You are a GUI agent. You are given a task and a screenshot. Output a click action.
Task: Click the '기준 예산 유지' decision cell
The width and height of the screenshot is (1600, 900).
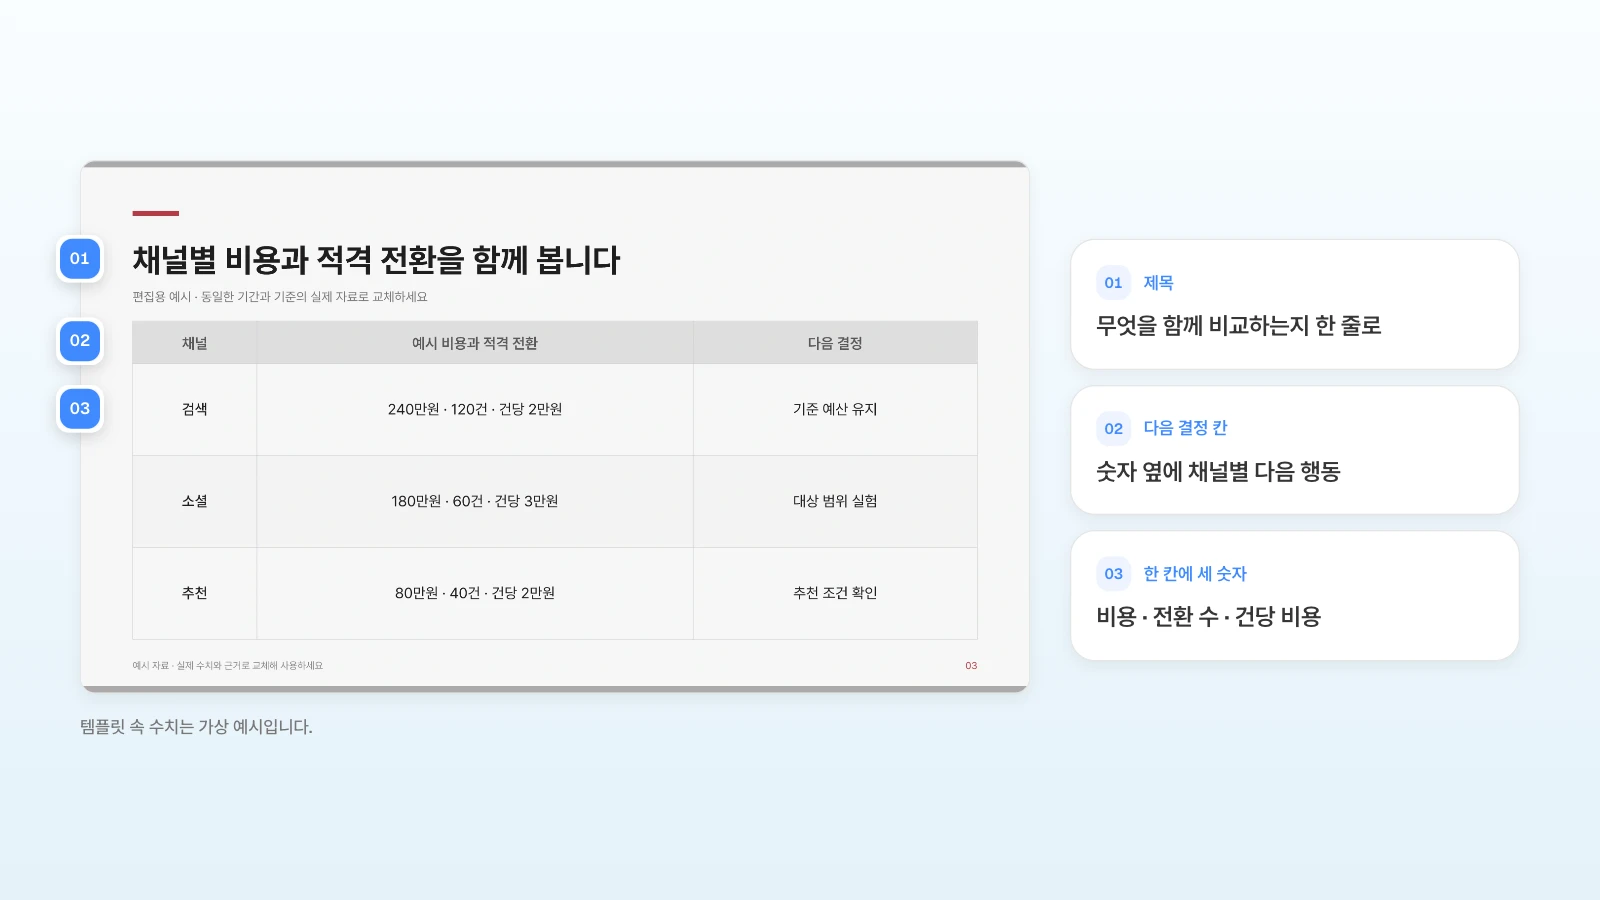pyautogui.click(x=835, y=409)
